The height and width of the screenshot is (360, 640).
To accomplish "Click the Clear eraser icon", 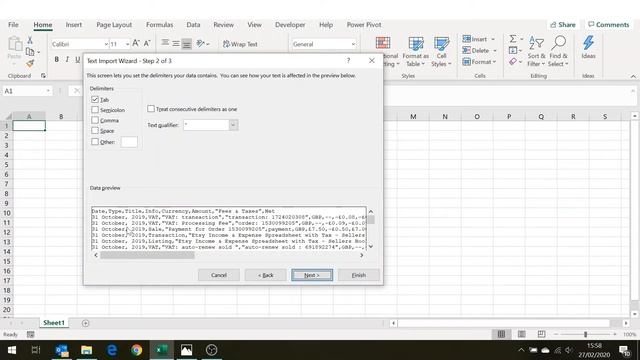I will pos(513,62).
